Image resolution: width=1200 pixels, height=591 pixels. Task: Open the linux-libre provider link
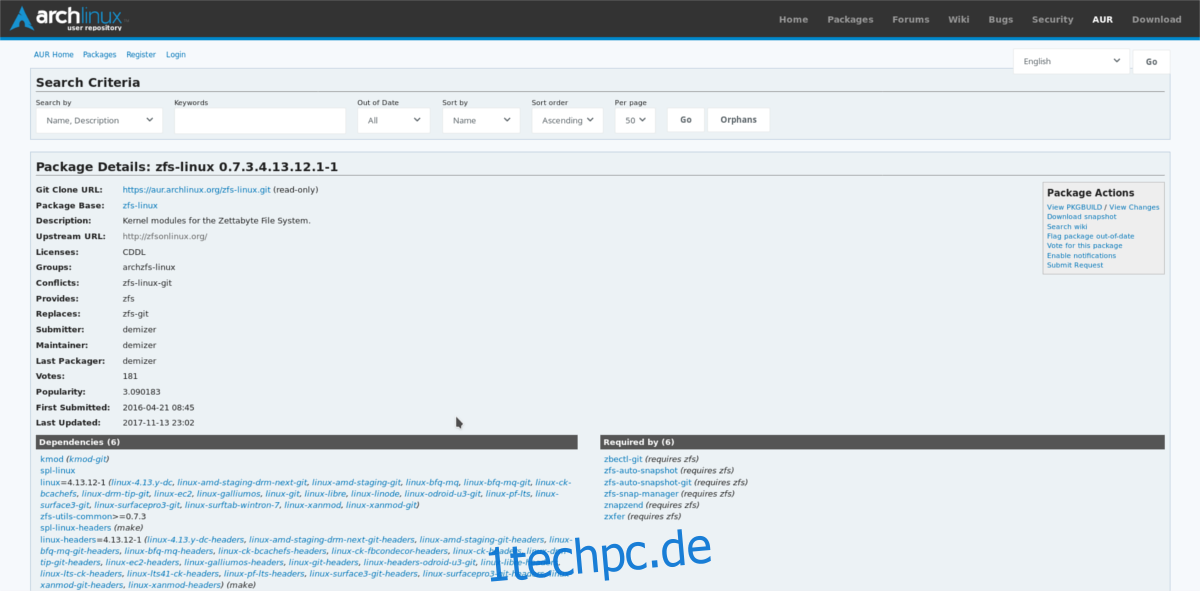tap(325, 494)
